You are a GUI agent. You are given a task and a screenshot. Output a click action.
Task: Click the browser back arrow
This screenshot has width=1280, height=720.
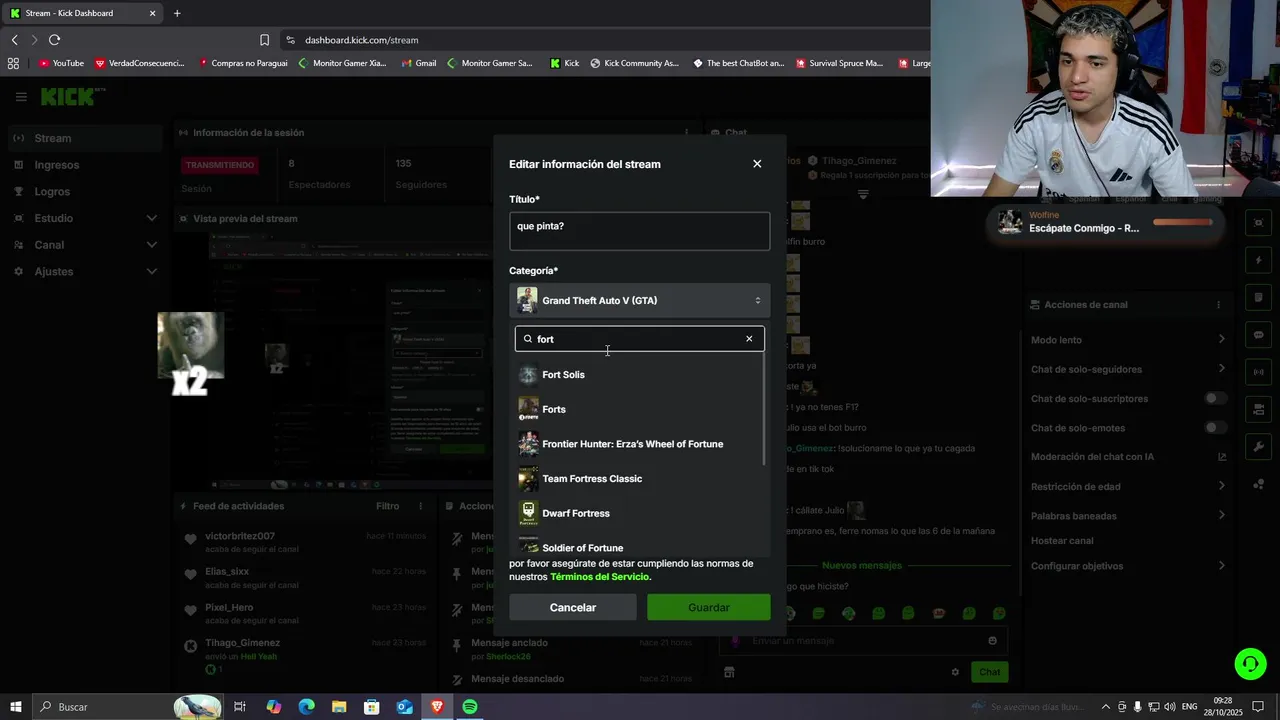click(14, 40)
